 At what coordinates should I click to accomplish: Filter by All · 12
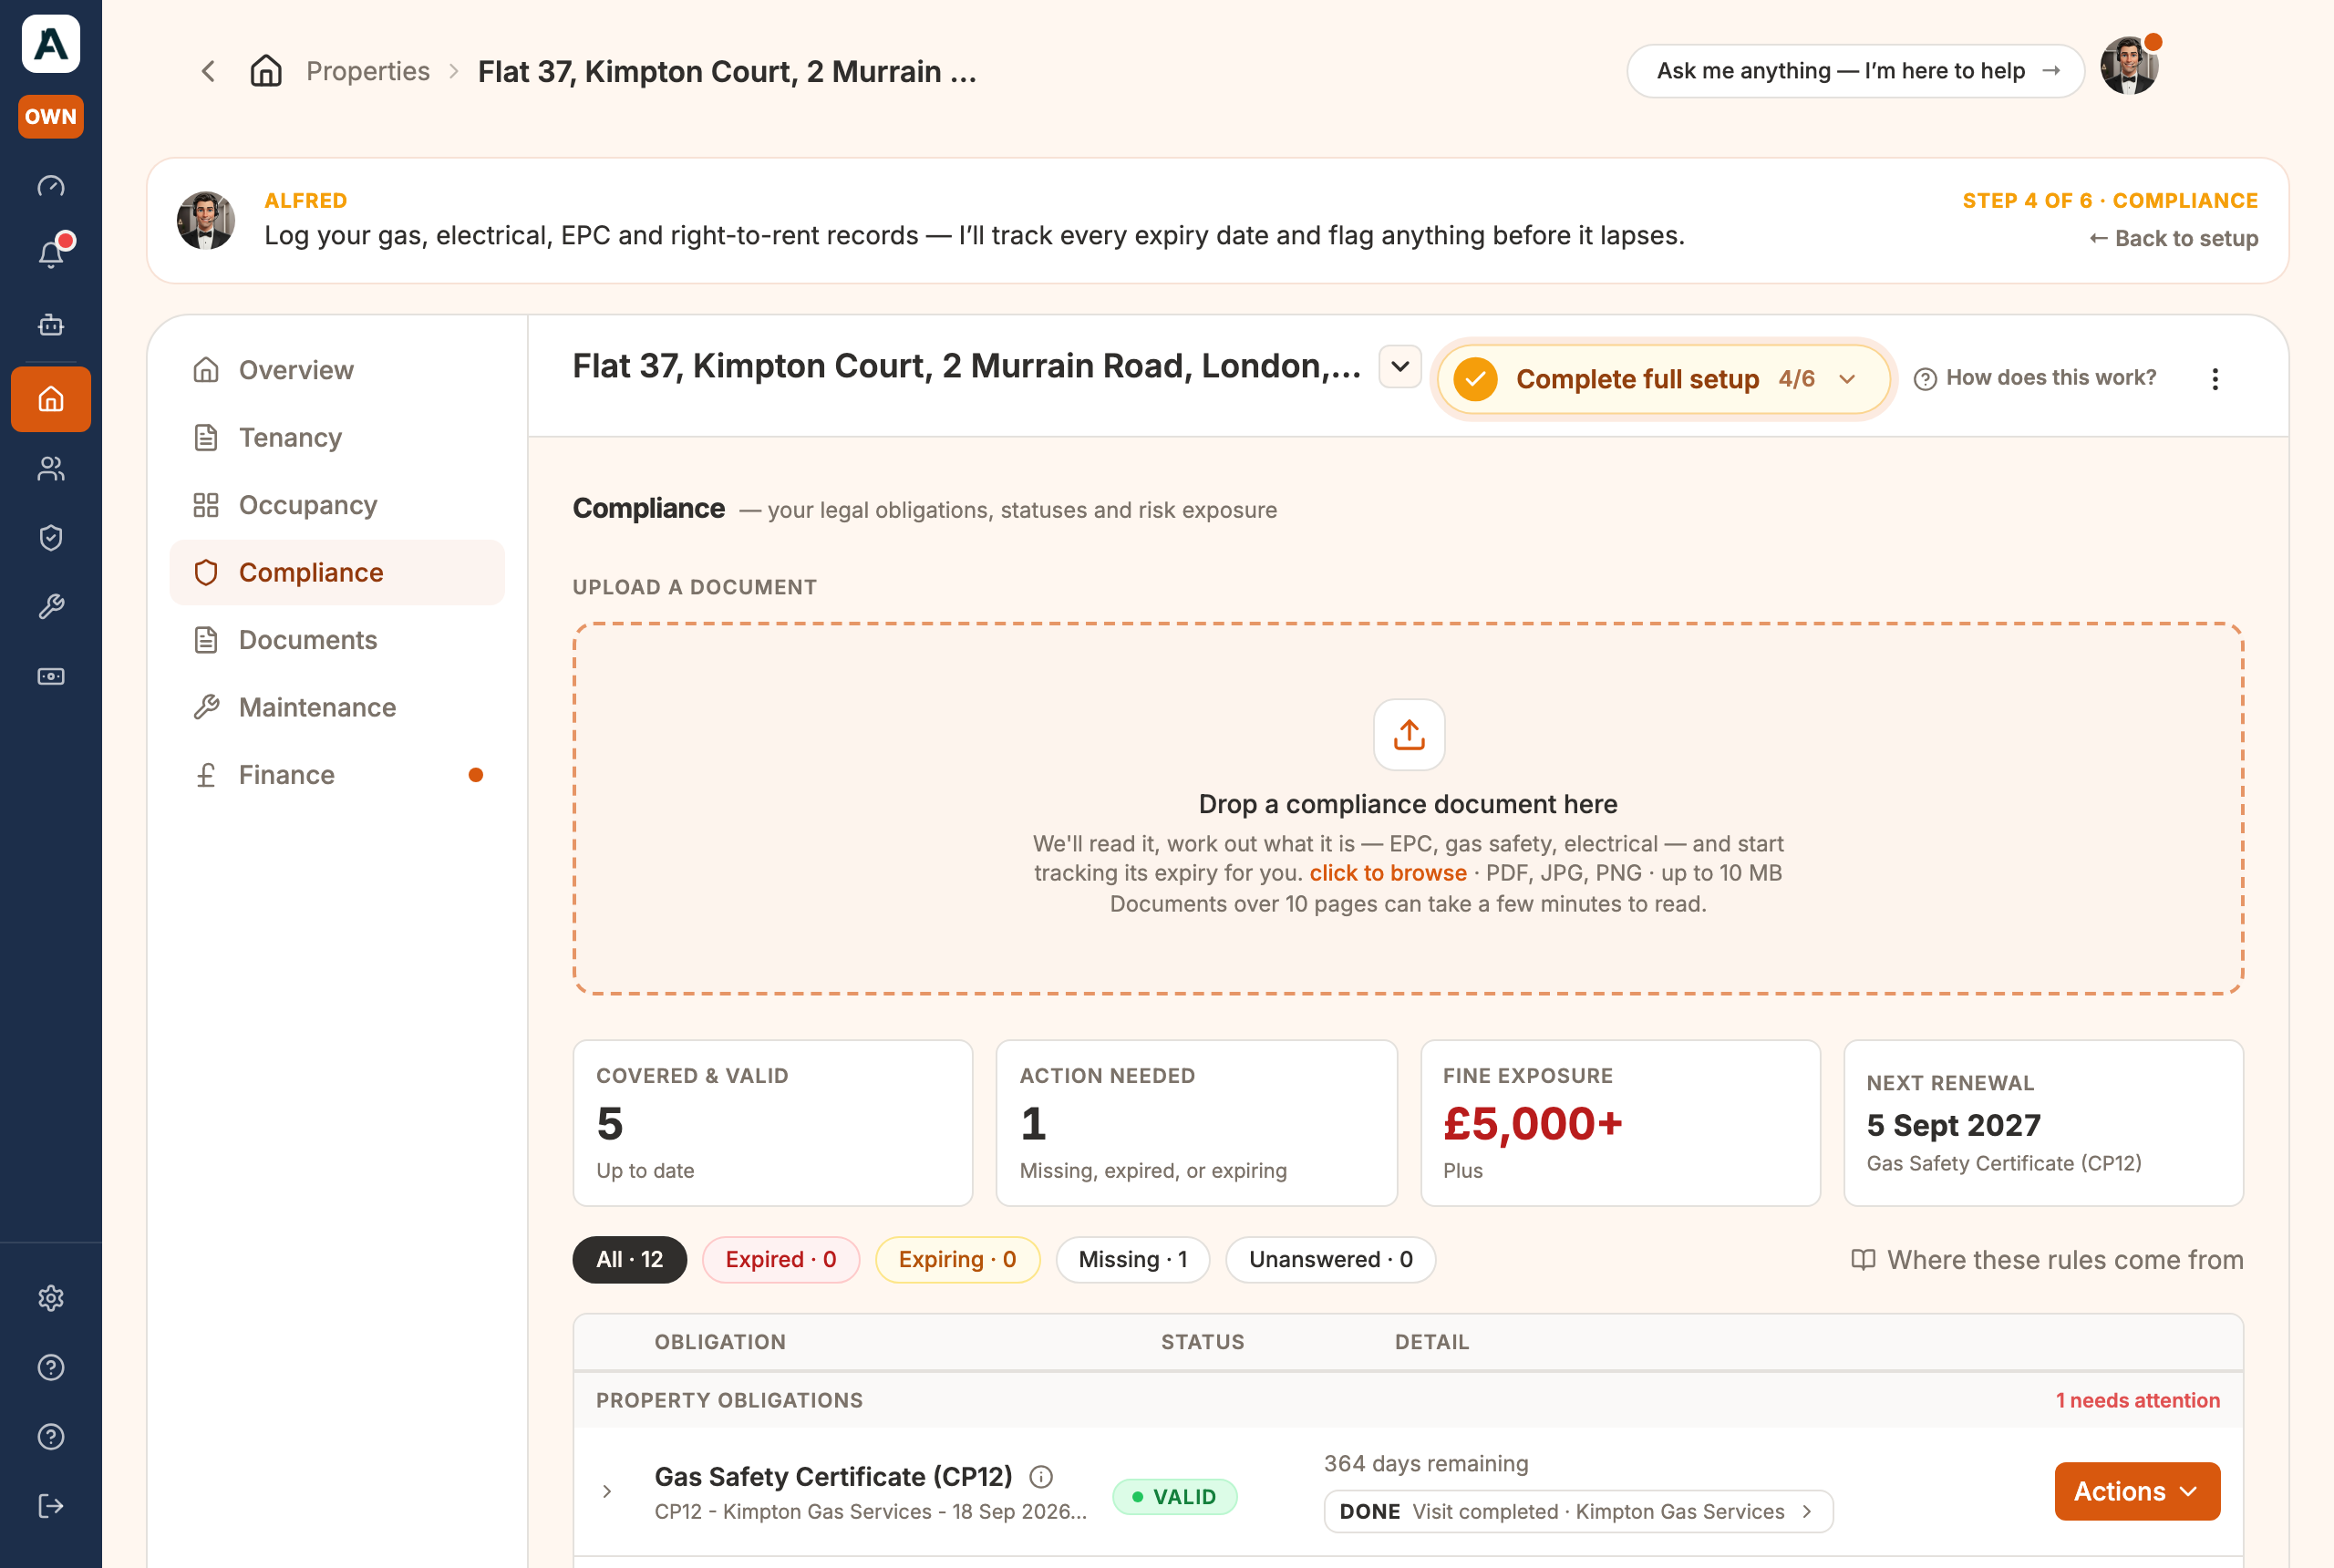(x=630, y=1260)
